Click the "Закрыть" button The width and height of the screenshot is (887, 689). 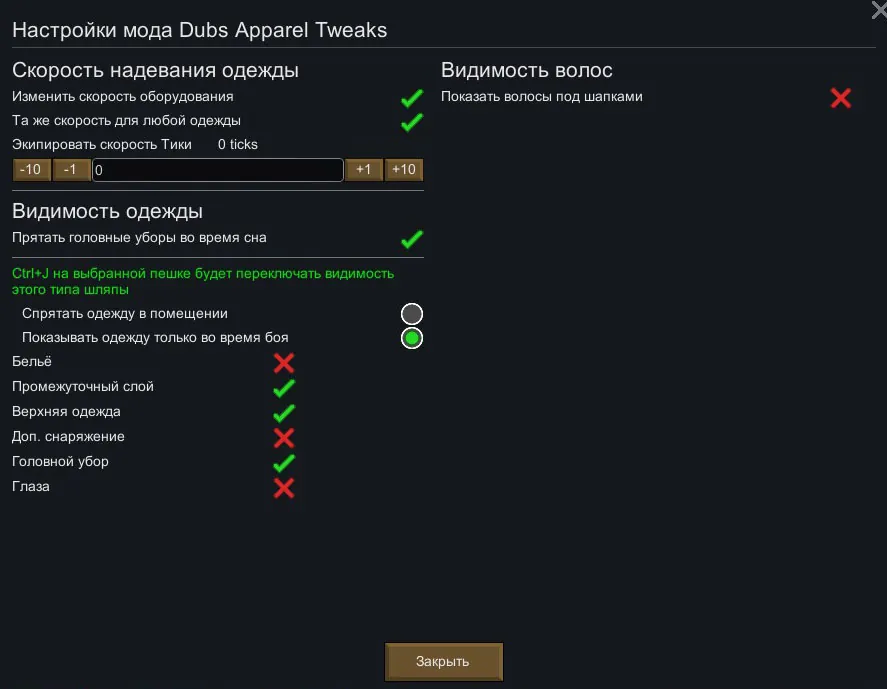click(443, 662)
